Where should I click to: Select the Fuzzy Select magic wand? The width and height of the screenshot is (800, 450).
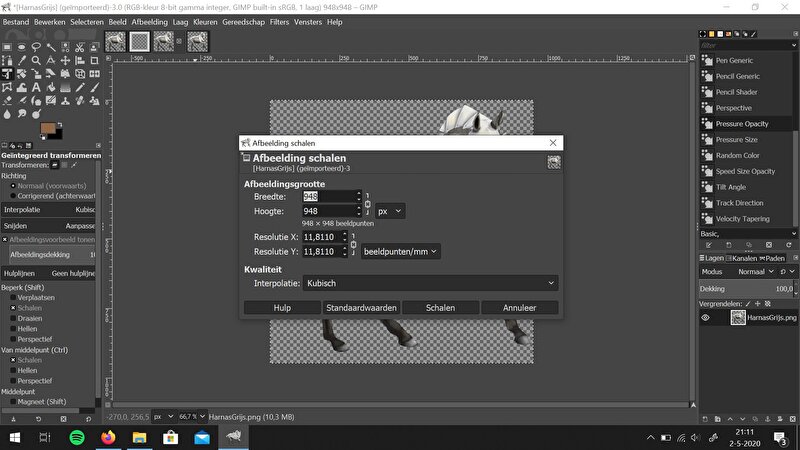tap(51, 47)
